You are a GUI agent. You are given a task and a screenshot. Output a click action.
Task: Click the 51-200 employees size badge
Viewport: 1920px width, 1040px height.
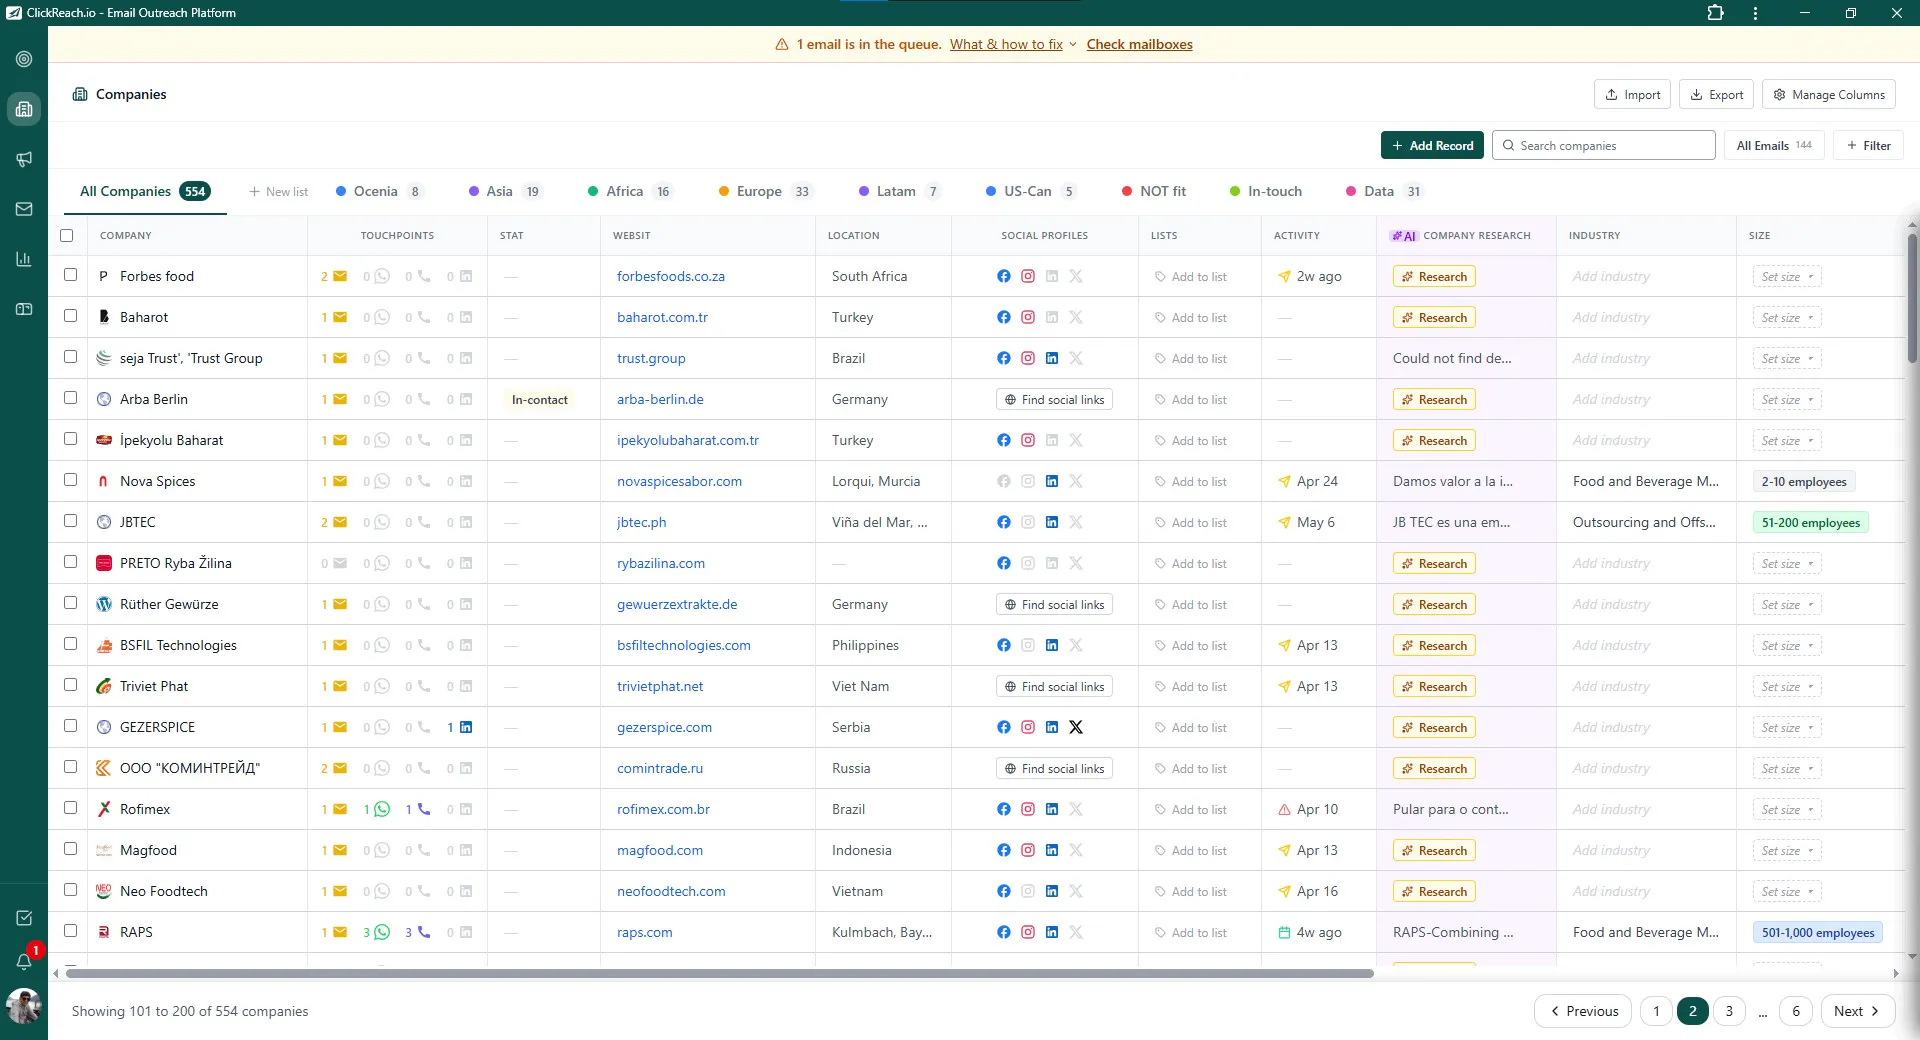[x=1811, y=522]
